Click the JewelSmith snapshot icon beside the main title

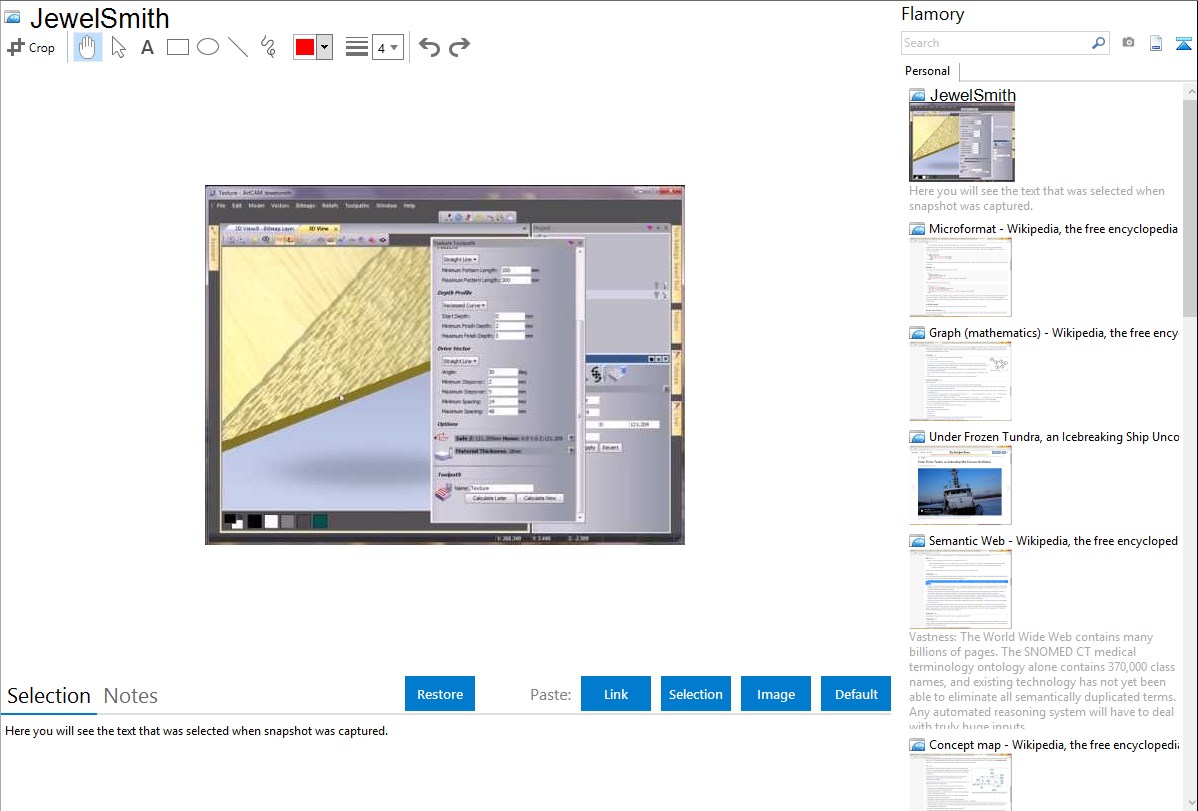[x=13, y=17]
